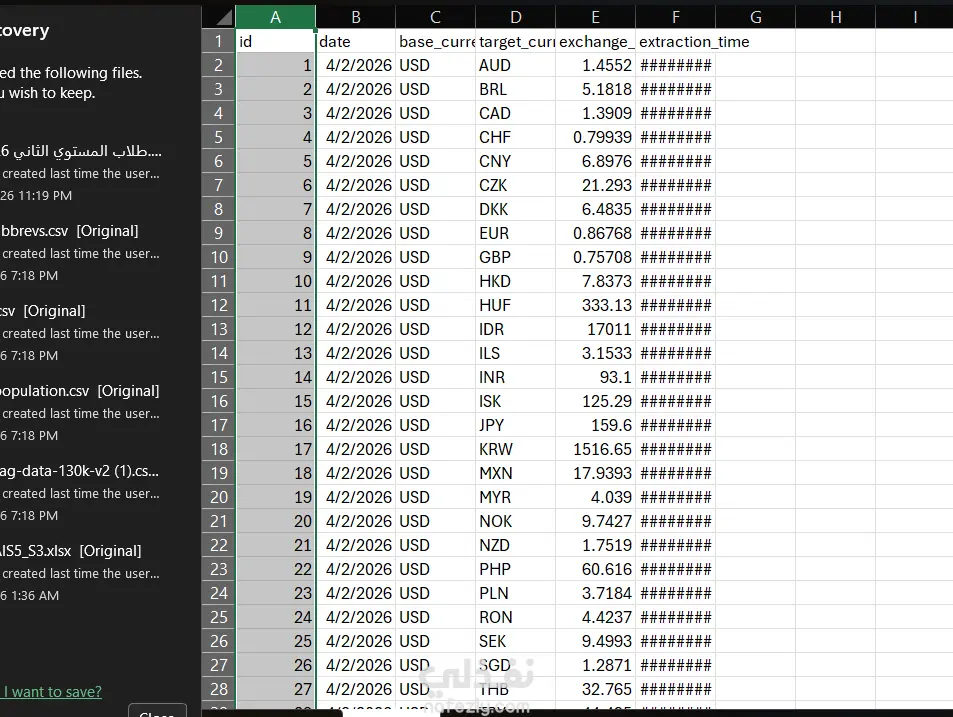The width and height of the screenshot is (953, 717).
Task: Select column E header
Action: click(596, 17)
